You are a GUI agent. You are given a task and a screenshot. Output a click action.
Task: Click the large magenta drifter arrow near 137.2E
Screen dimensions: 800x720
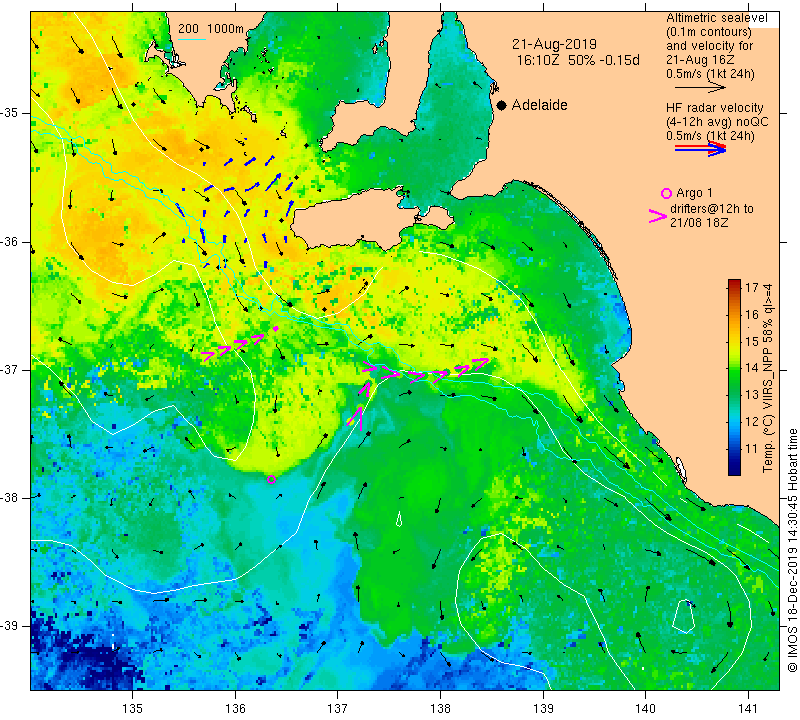pos(357,417)
